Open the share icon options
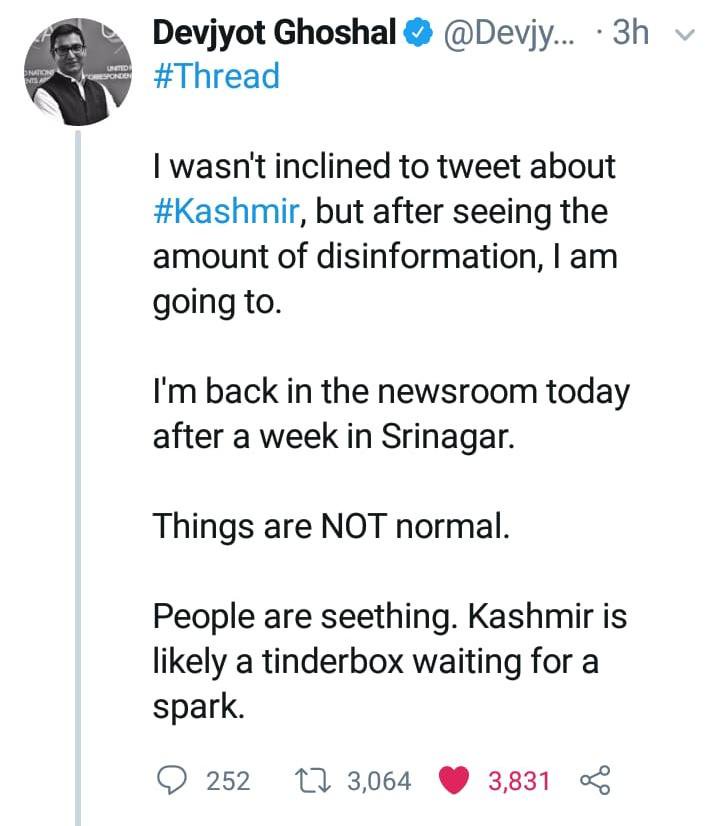The width and height of the screenshot is (720, 826). pyautogui.click(x=595, y=780)
